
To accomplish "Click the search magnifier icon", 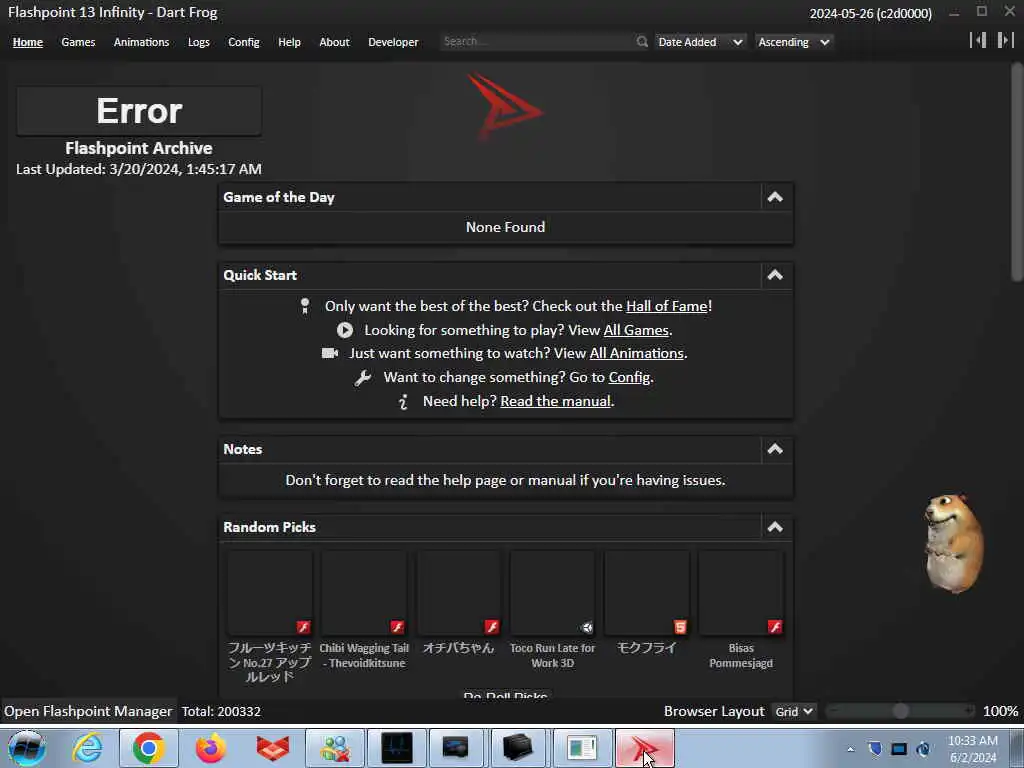I will click(x=642, y=42).
